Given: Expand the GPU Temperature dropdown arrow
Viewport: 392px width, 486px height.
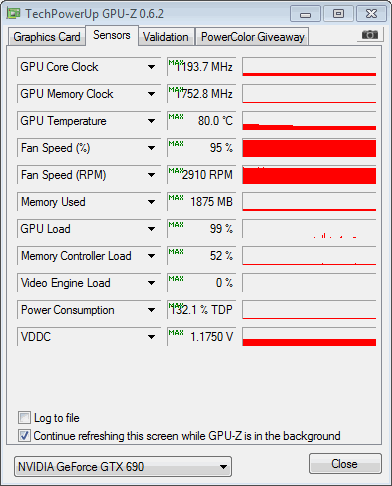Looking at the screenshot, I should click(151, 121).
